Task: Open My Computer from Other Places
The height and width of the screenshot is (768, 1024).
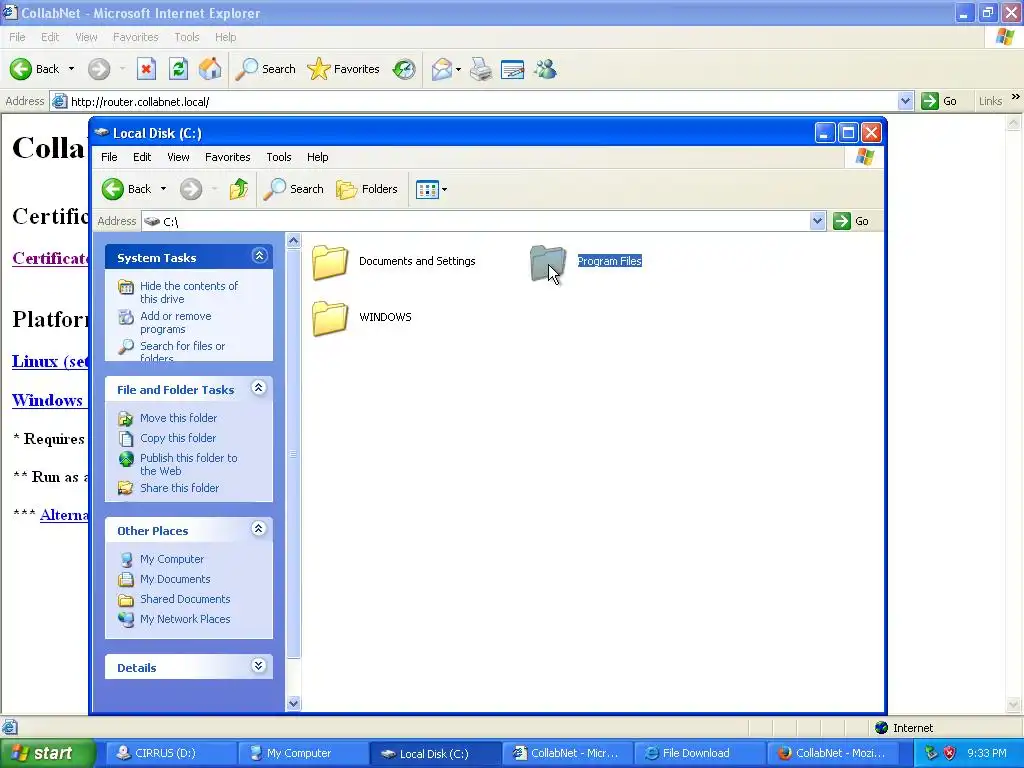Action: tap(172, 559)
